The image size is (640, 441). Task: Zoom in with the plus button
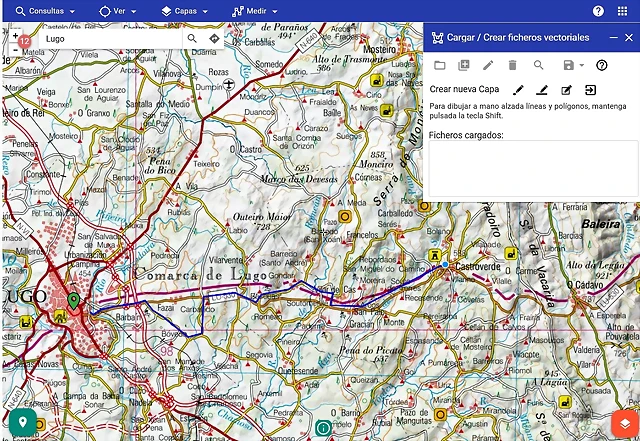point(15,36)
